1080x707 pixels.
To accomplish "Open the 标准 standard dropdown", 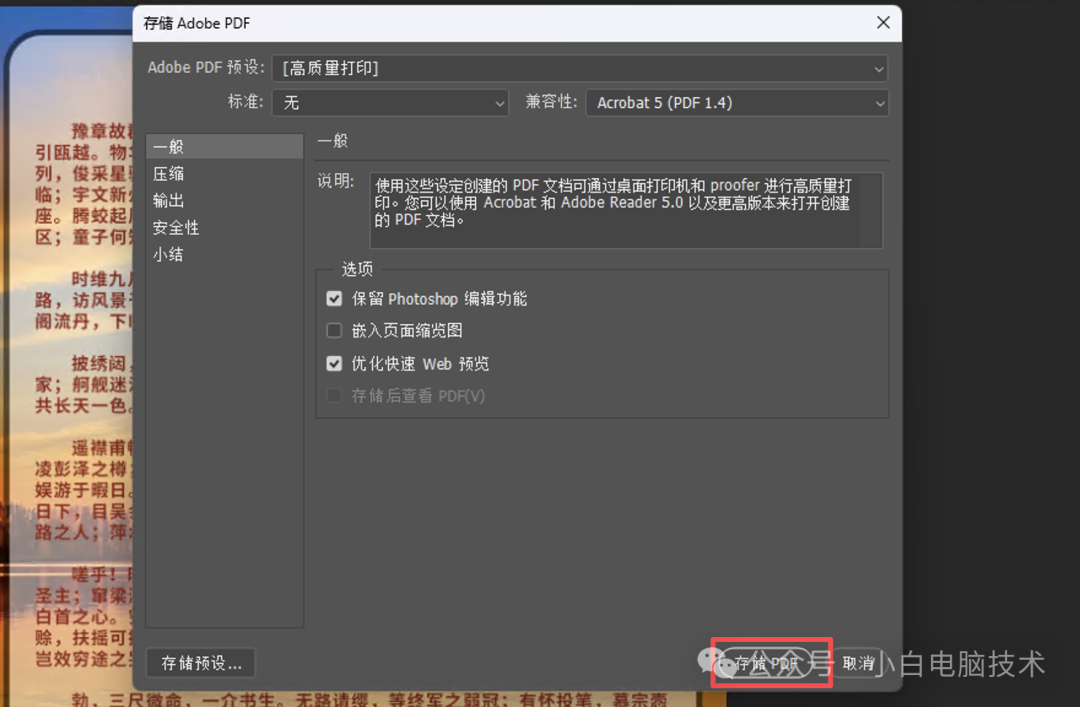I will pos(390,103).
